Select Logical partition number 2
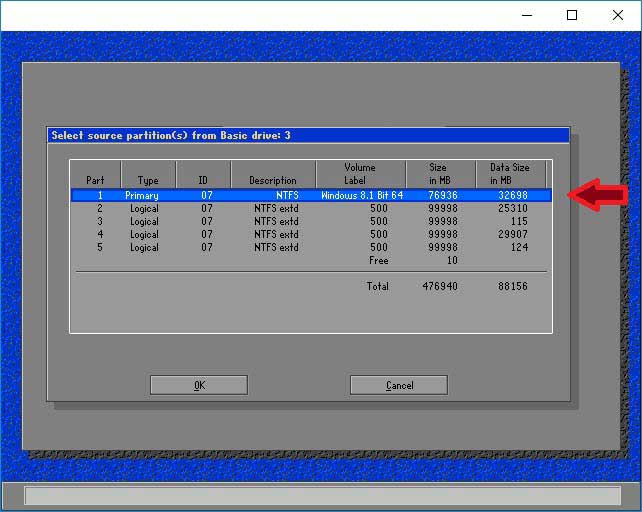The image size is (642, 512). pyautogui.click(x=310, y=208)
